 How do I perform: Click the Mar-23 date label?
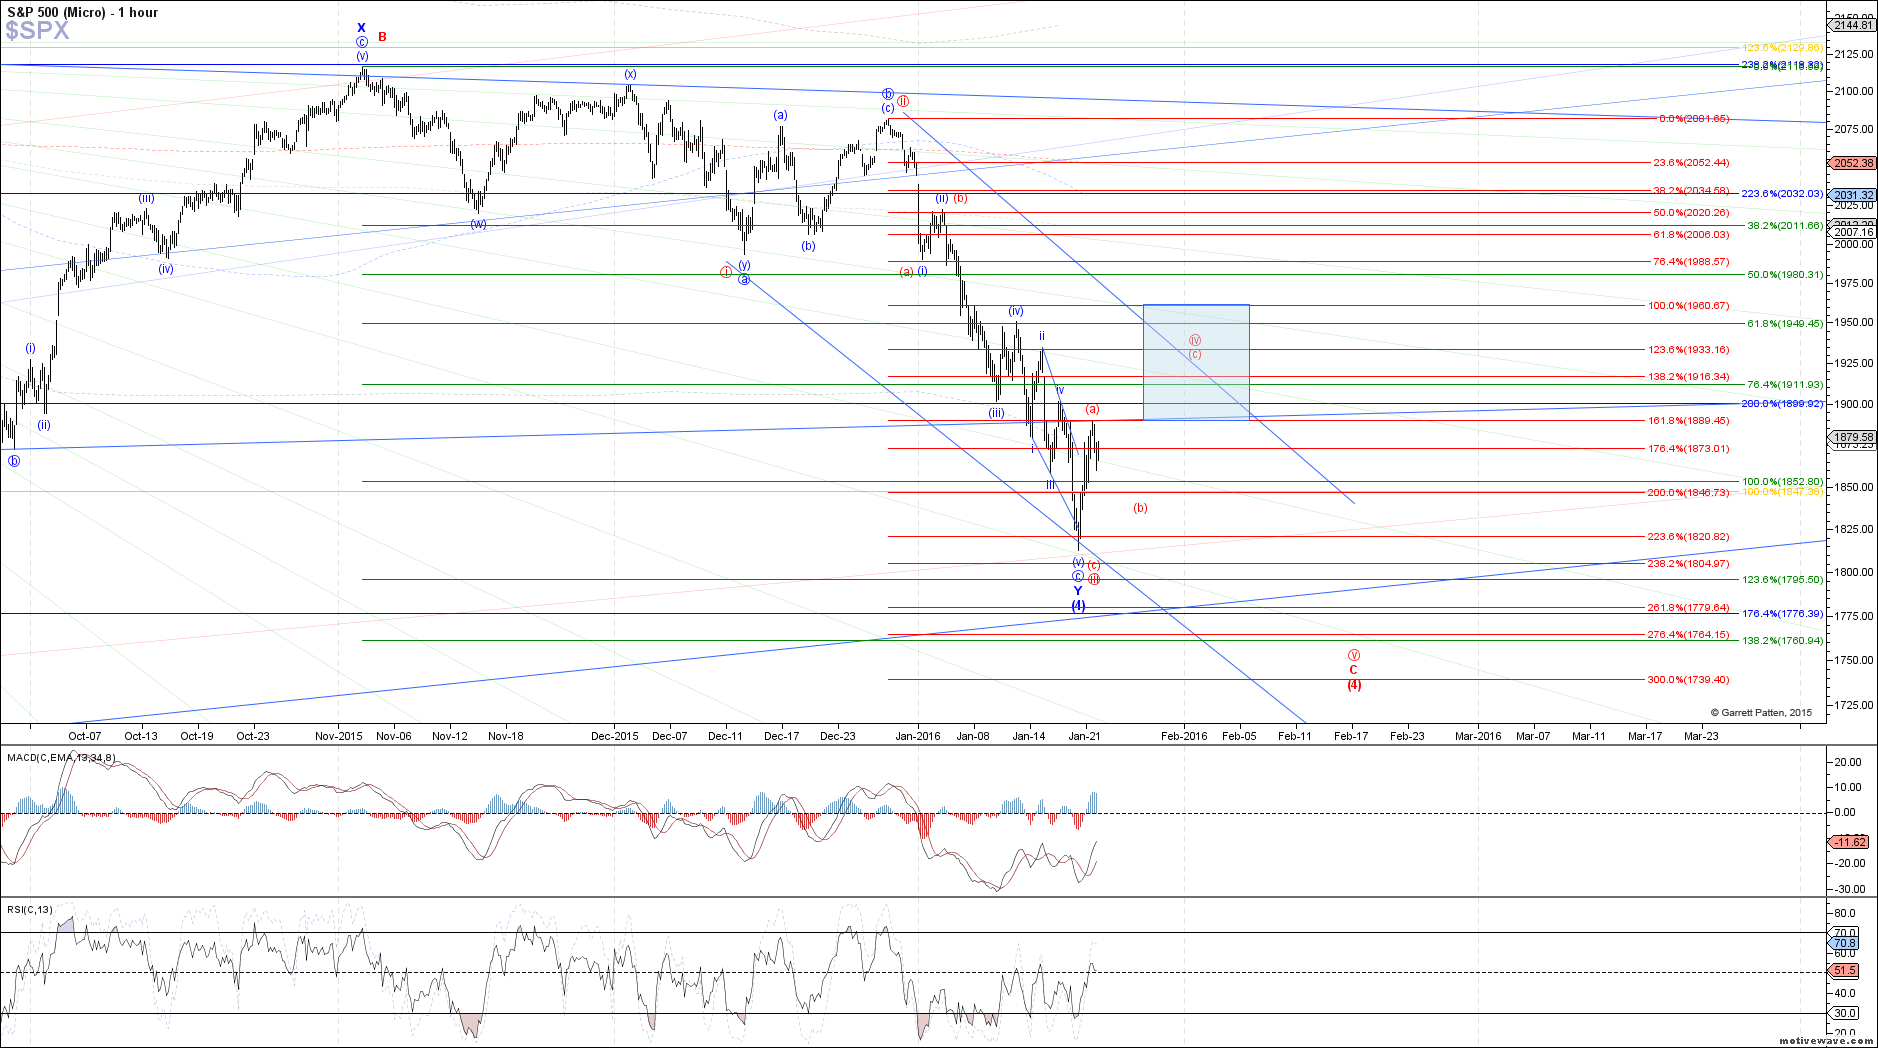point(1702,736)
